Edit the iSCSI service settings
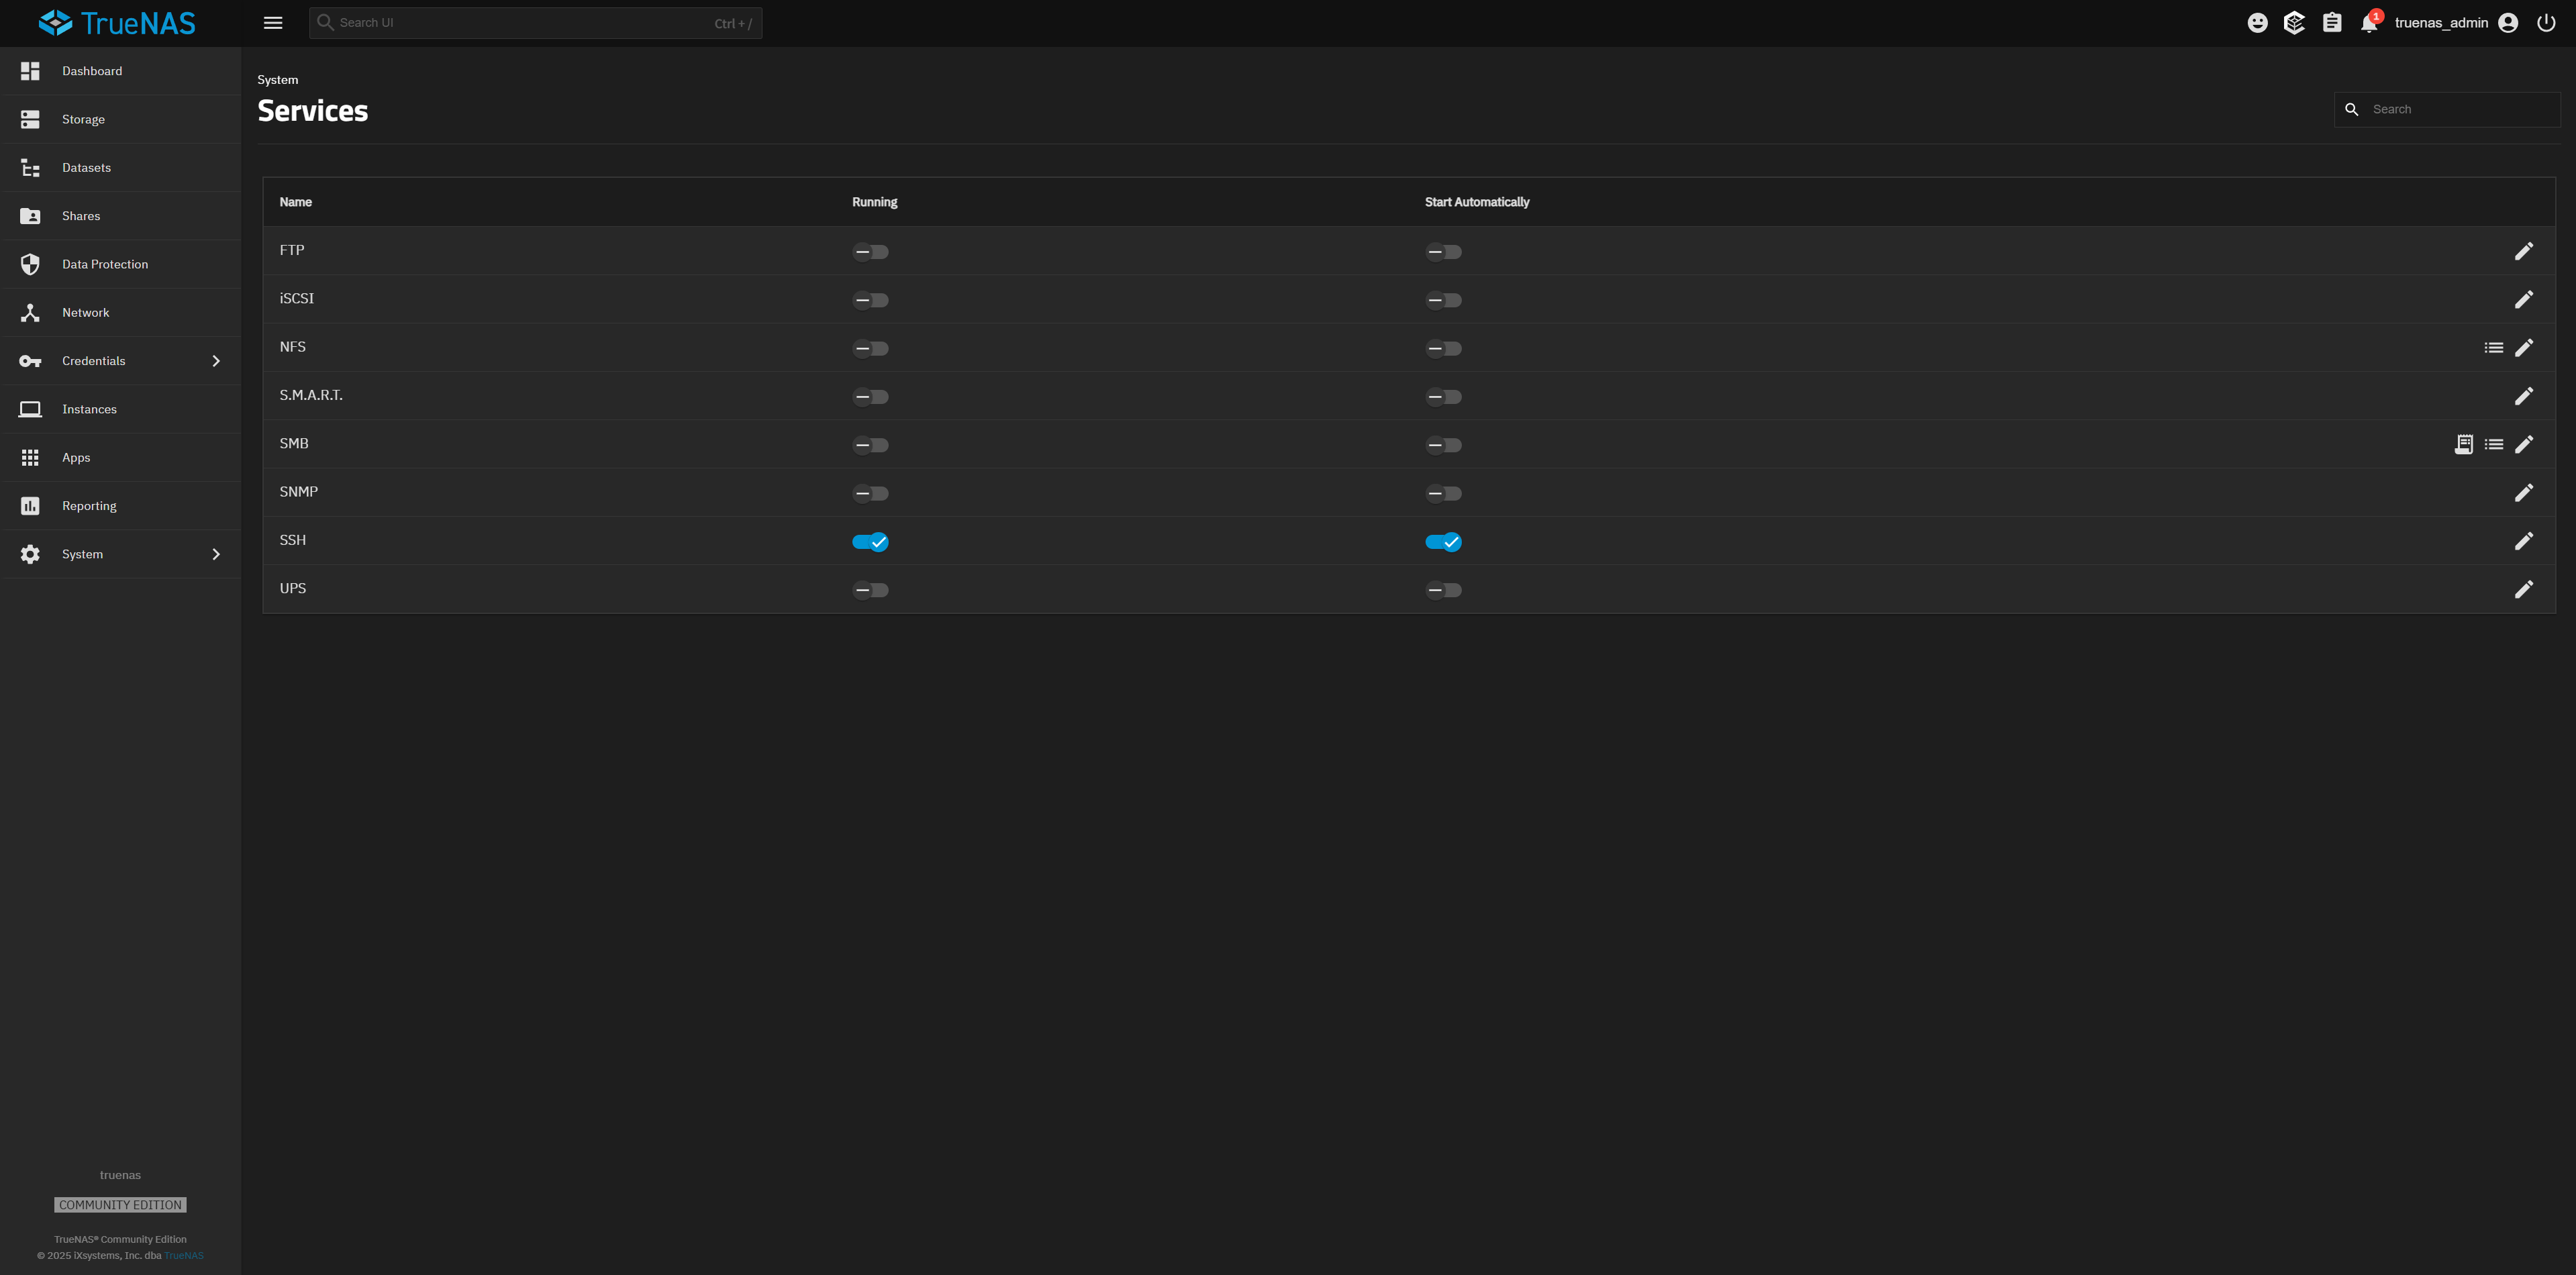The image size is (2576, 1275). (x=2524, y=299)
